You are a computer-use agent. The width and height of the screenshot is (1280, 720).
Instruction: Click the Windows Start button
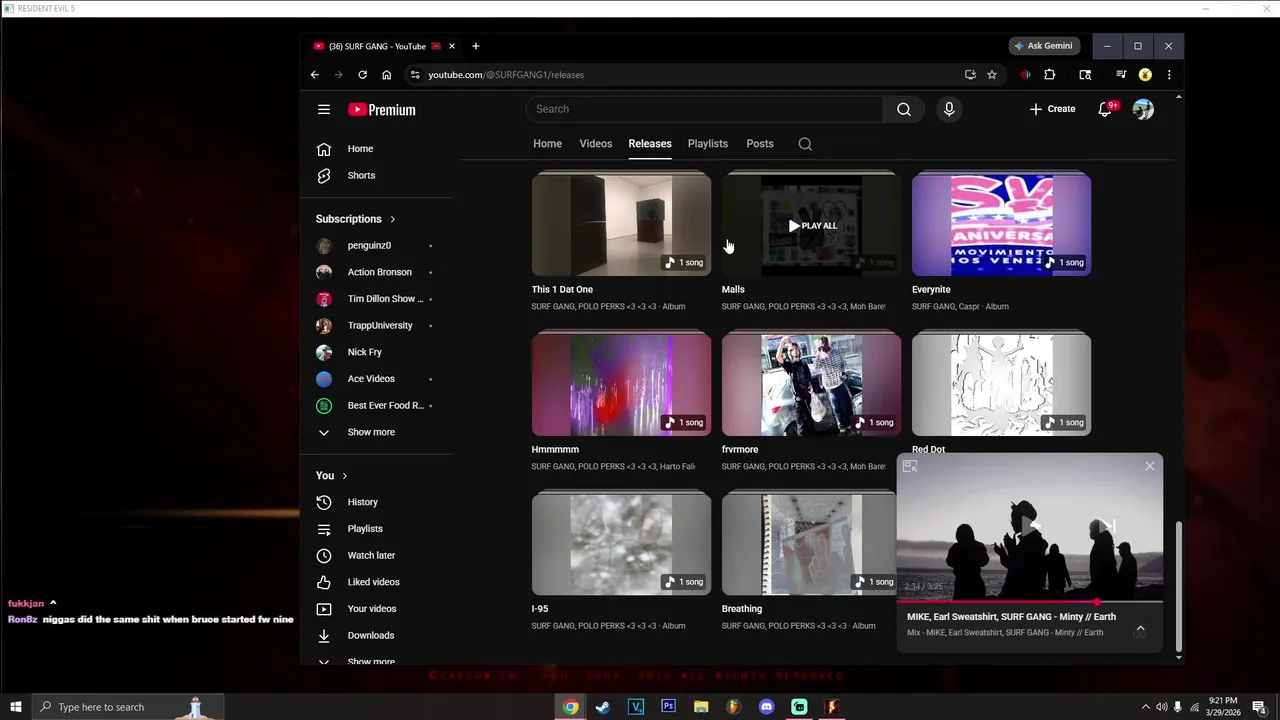pyautogui.click(x=15, y=707)
